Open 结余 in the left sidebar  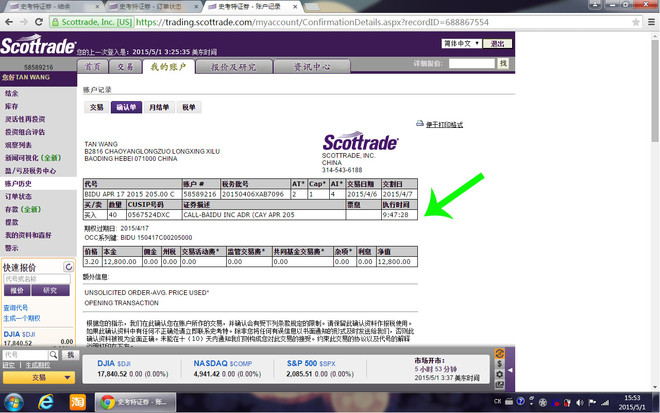coord(12,93)
